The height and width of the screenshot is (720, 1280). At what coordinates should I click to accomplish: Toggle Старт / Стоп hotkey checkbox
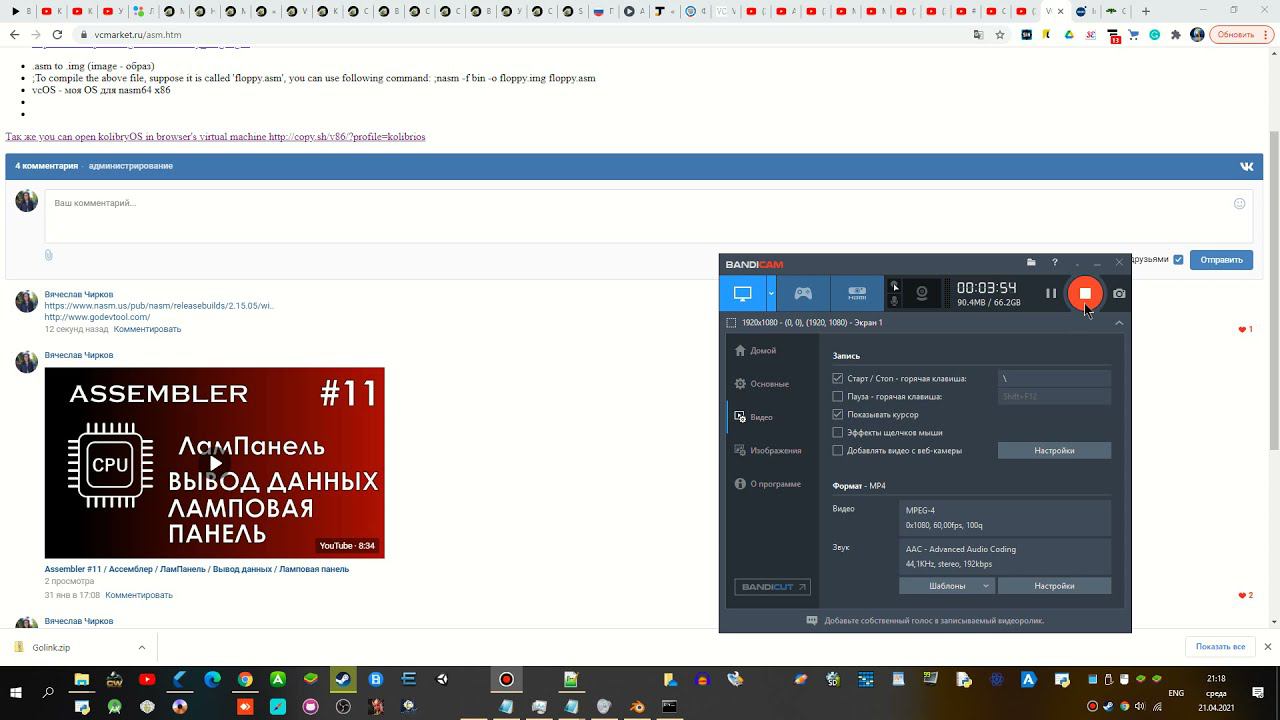[x=838, y=379]
